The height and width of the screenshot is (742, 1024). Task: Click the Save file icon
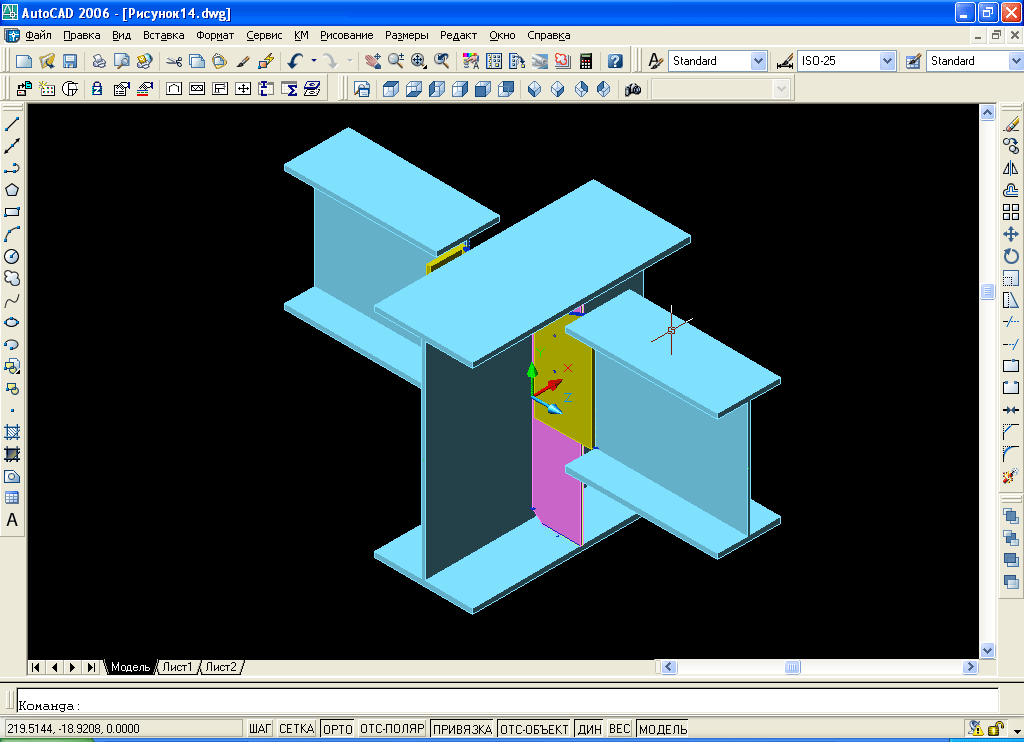click(70, 61)
